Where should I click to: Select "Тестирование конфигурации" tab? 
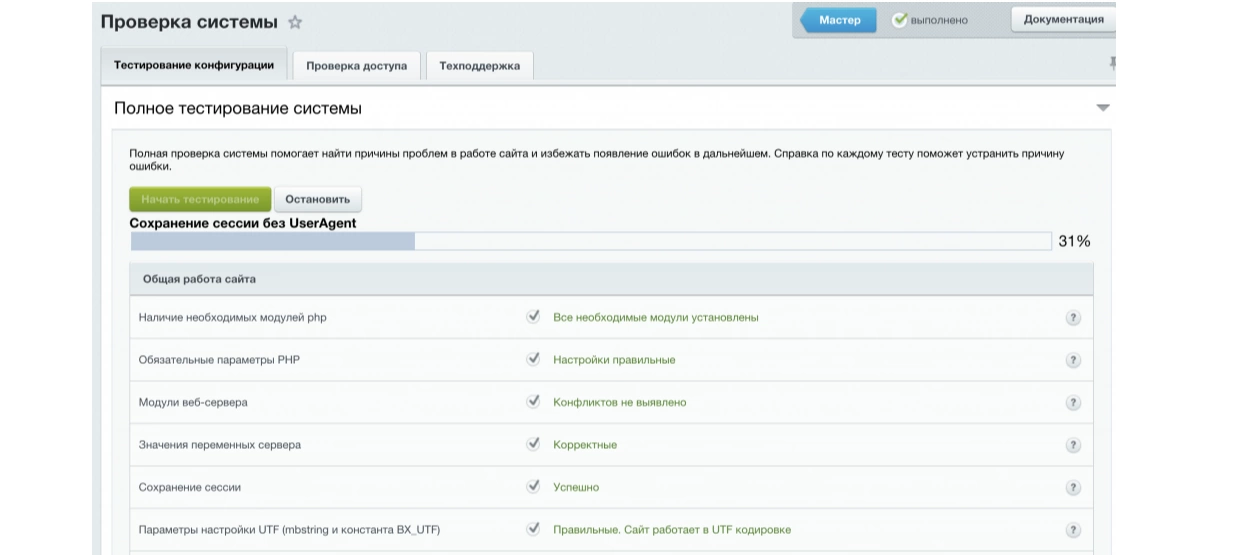click(194, 65)
